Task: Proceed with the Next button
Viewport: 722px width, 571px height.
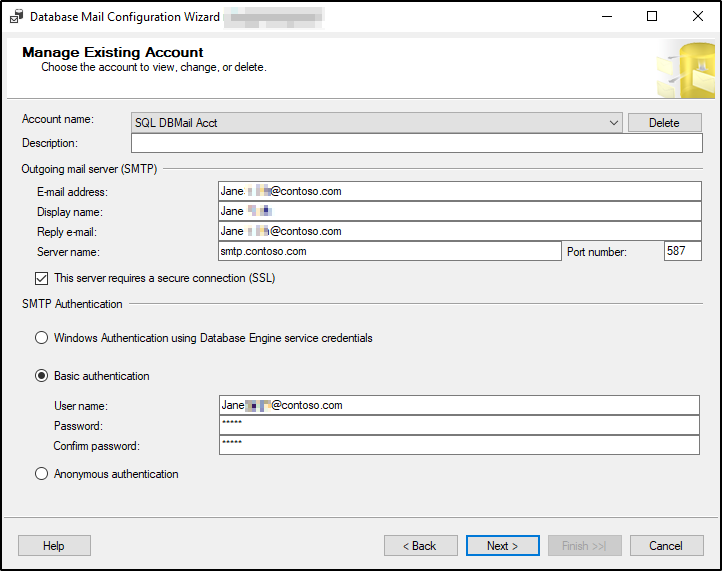Action: pos(502,546)
